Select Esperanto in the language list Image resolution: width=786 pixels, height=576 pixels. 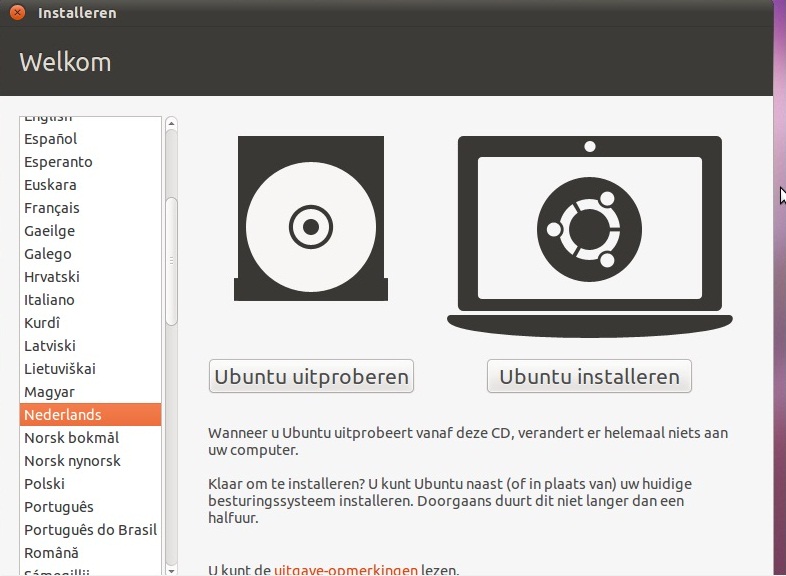90,162
